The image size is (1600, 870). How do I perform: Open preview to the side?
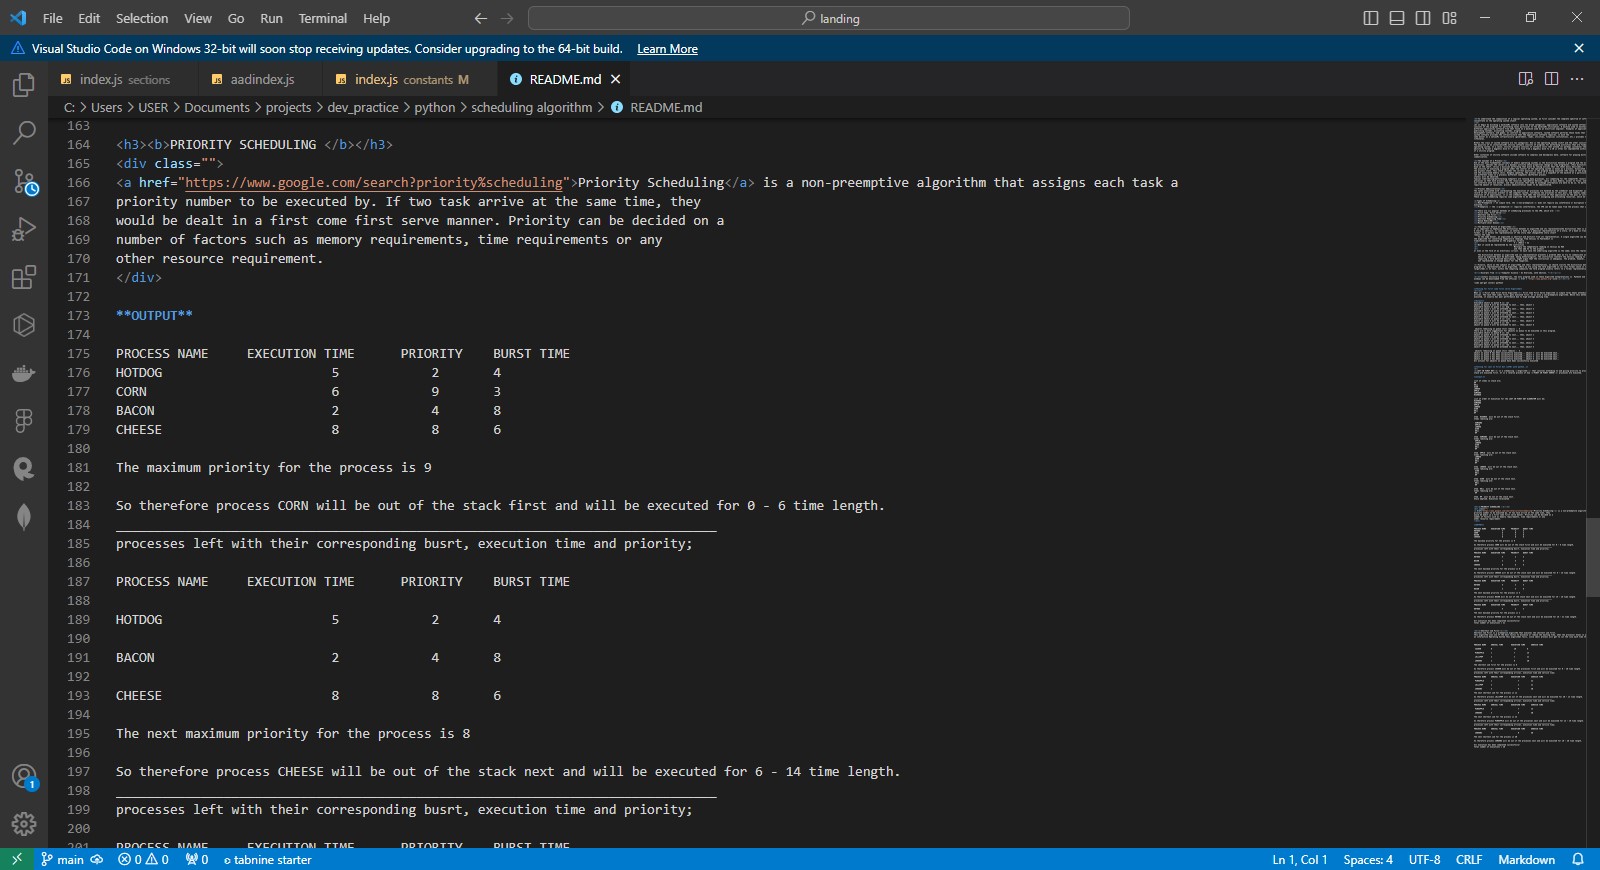click(x=1526, y=79)
